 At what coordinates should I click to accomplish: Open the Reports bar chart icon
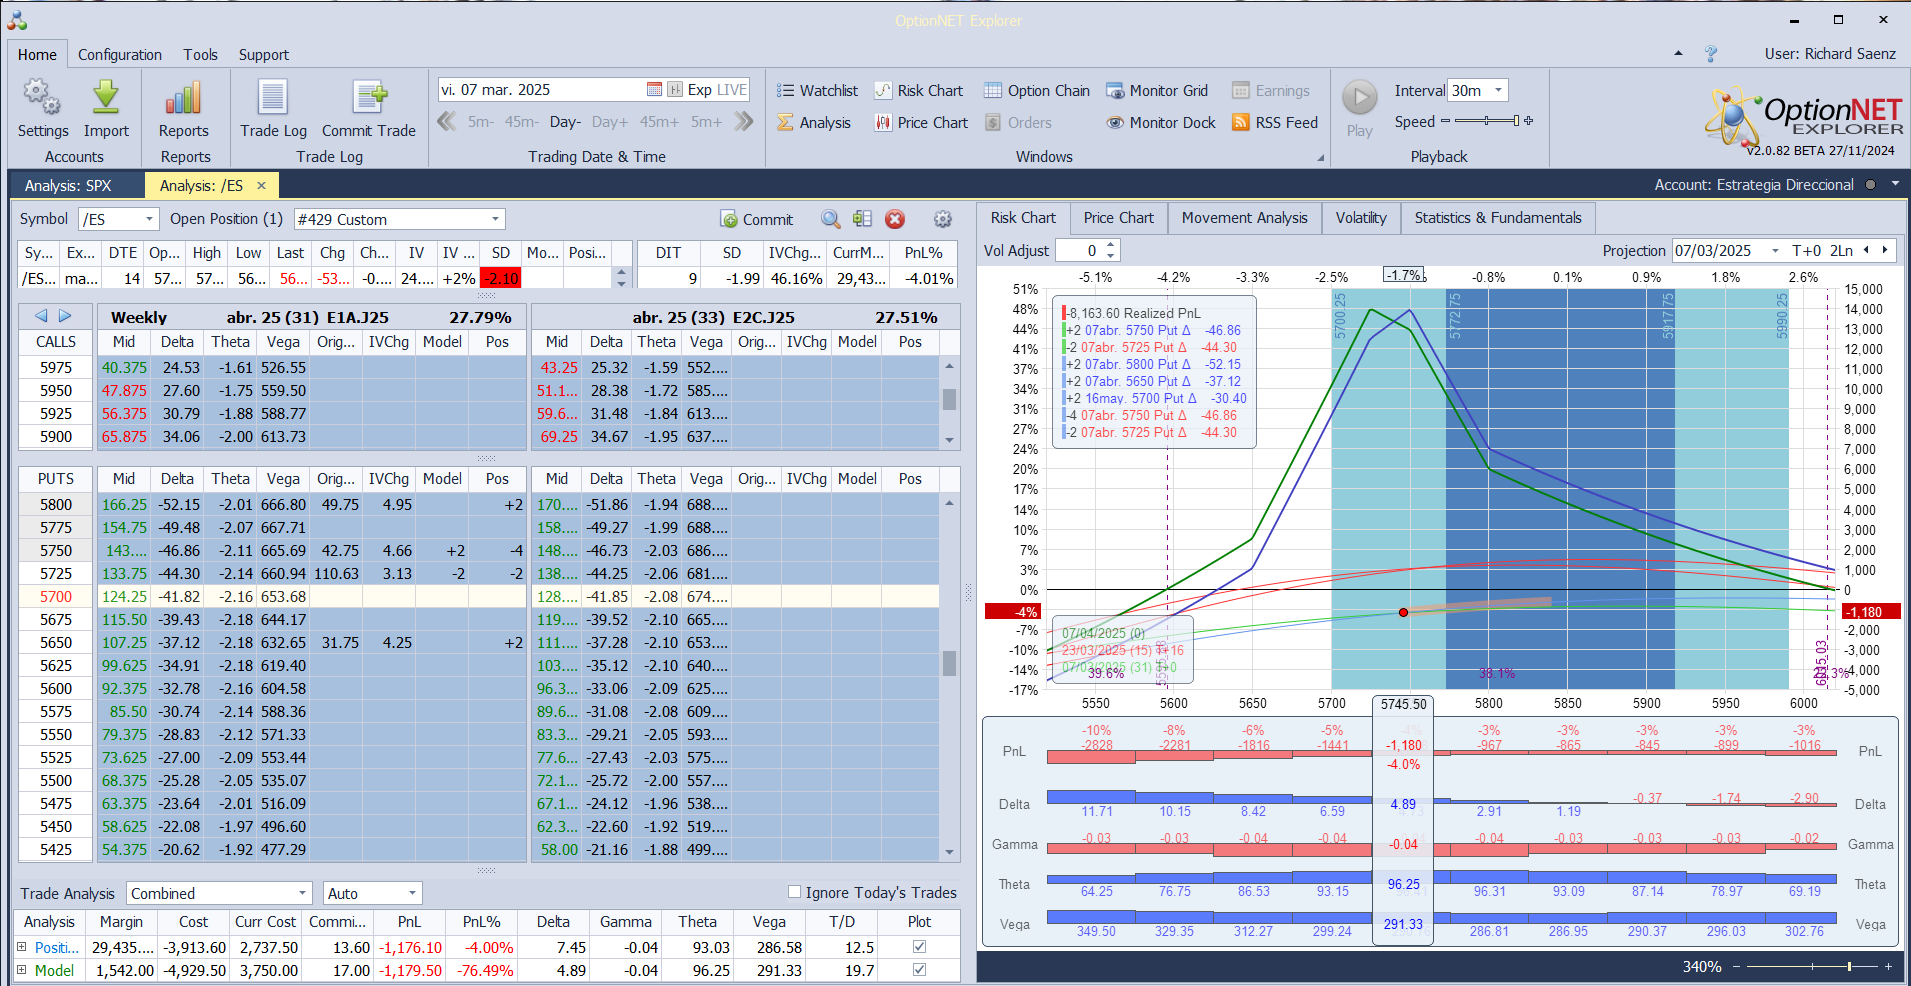pyautogui.click(x=184, y=98)
